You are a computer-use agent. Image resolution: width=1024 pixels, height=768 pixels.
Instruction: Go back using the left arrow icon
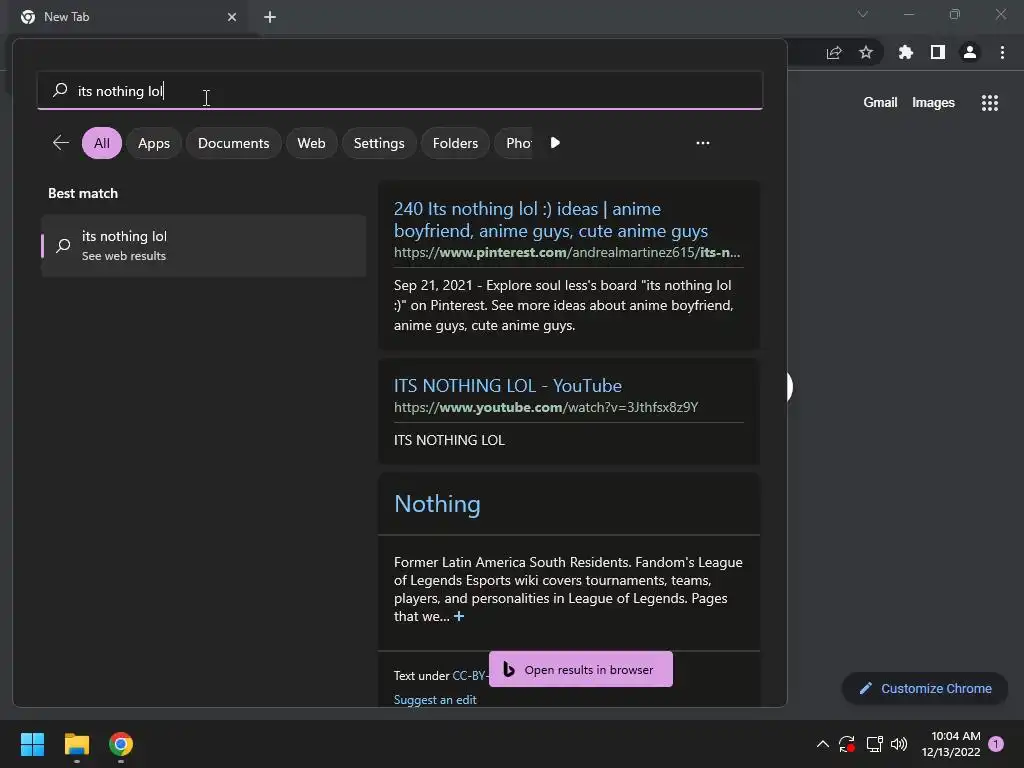[x=61, y=142]
